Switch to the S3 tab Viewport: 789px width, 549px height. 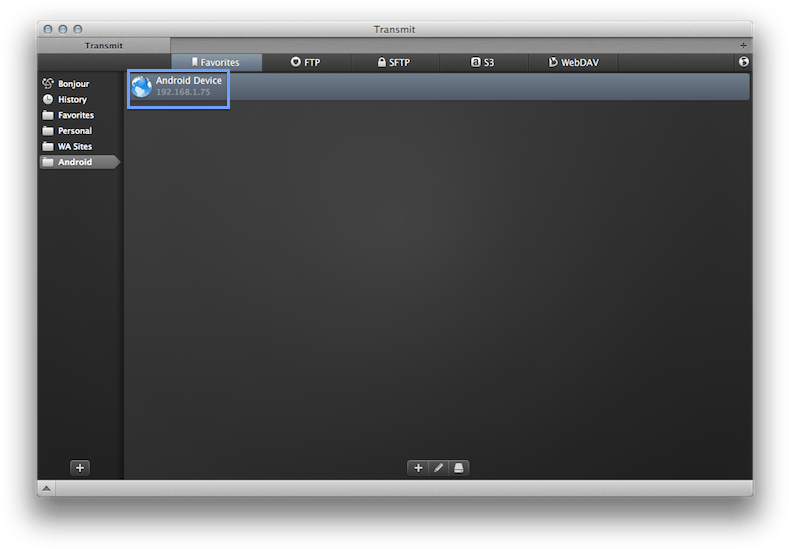tap(483, 62)
